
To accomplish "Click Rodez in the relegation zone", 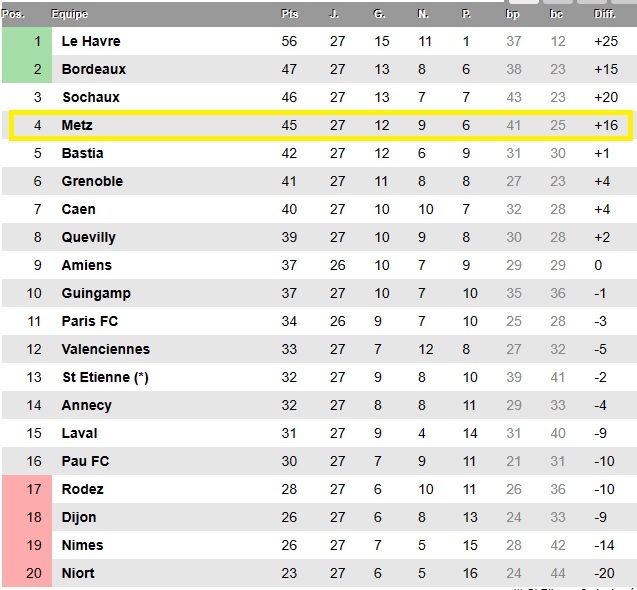I will tap(83, 489).
